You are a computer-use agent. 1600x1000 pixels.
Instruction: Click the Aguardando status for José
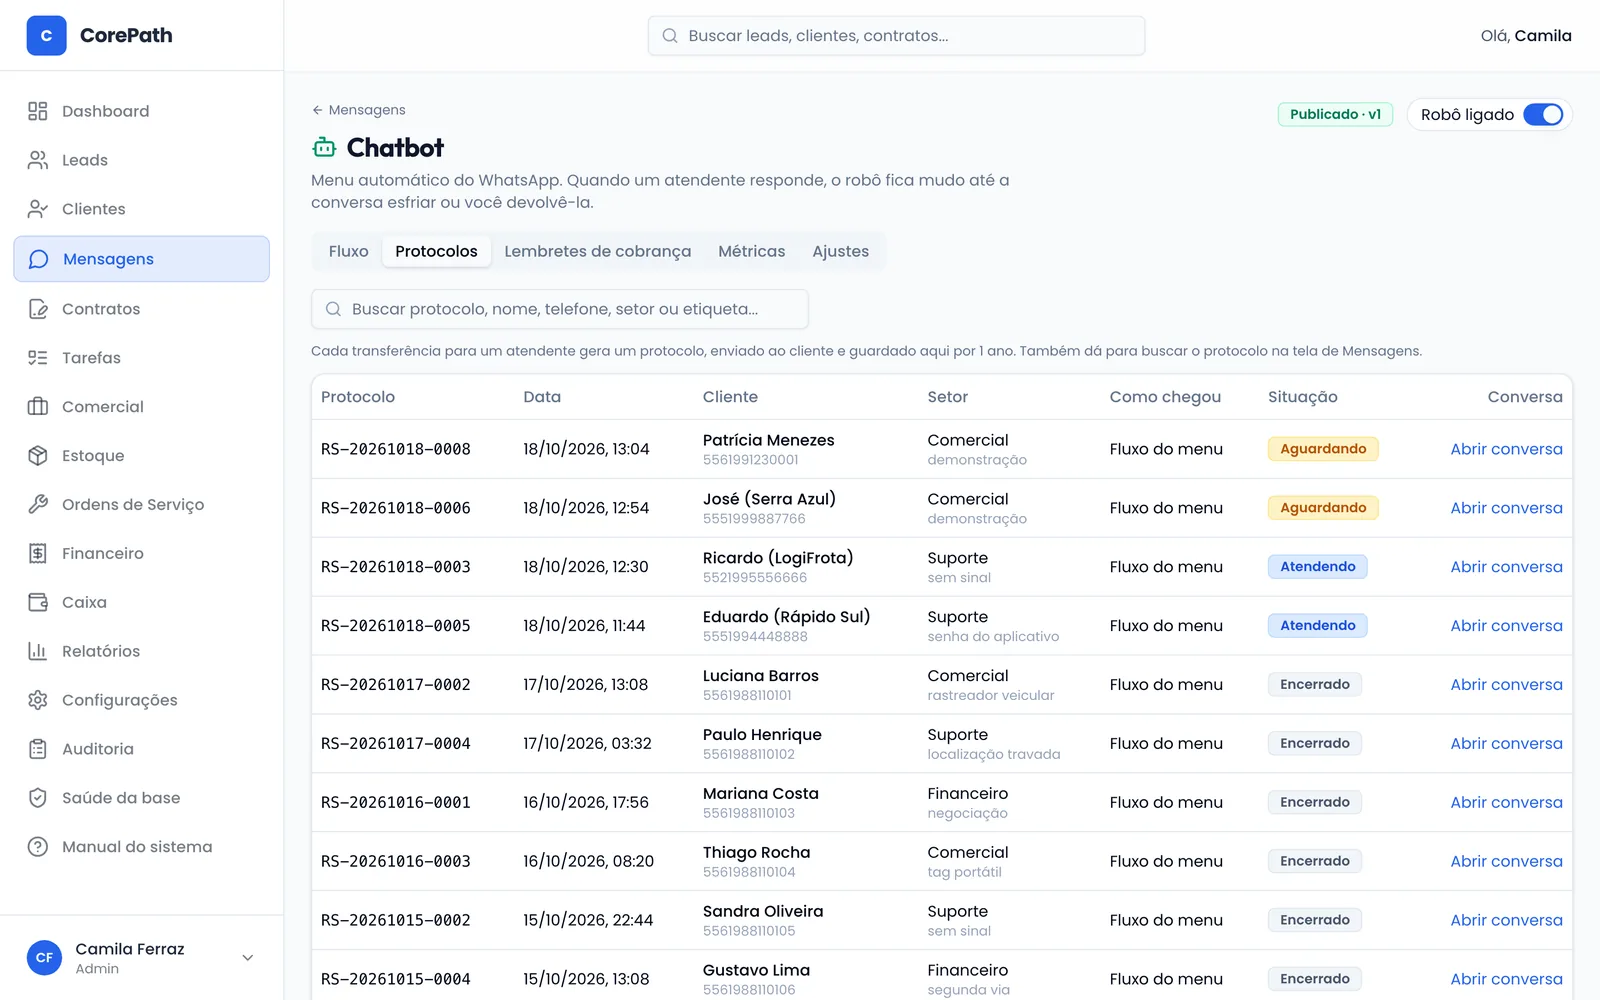1323,508
